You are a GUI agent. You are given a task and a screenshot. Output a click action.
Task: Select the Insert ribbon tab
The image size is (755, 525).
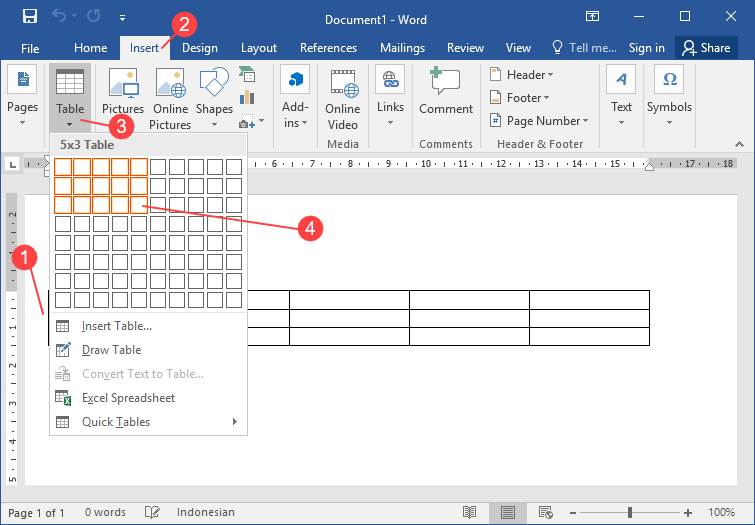(144, 48)
